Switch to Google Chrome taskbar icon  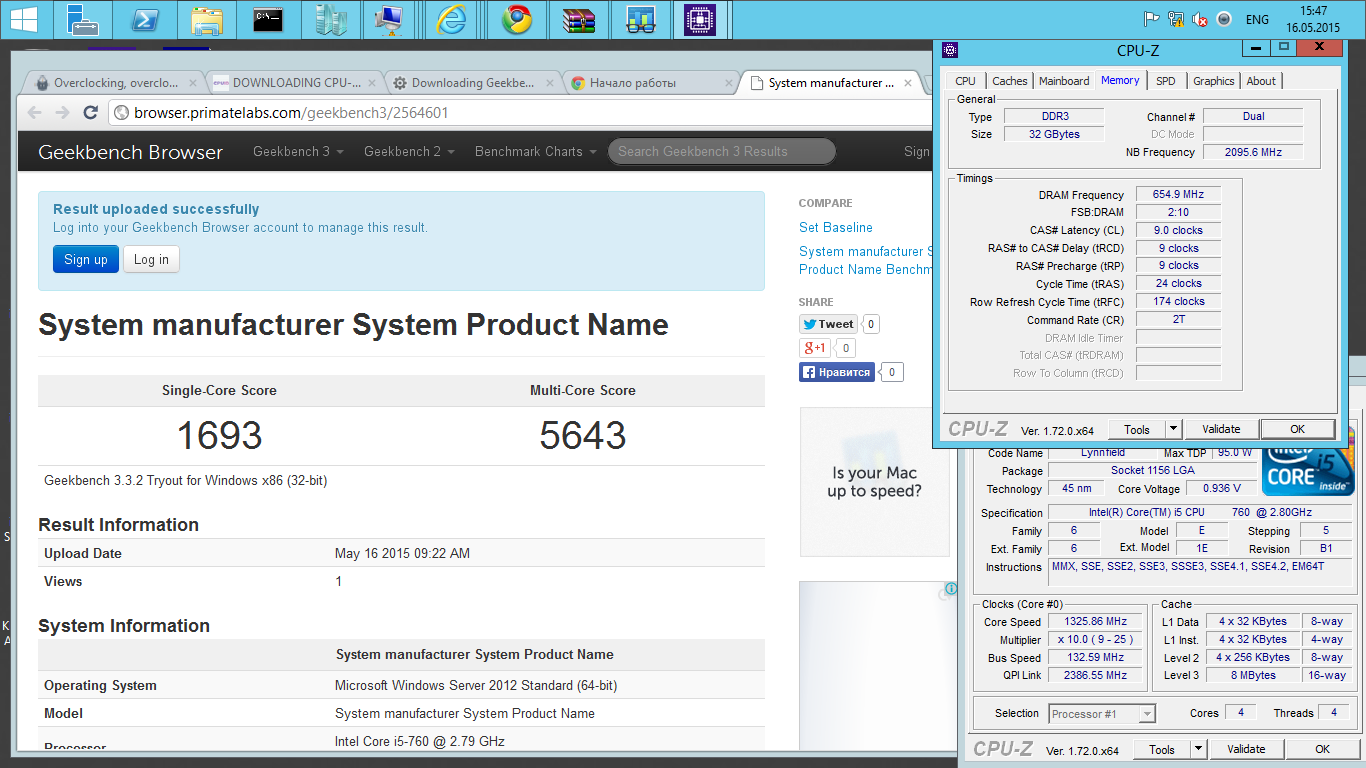pyautogui.click(x=517, y=19)
